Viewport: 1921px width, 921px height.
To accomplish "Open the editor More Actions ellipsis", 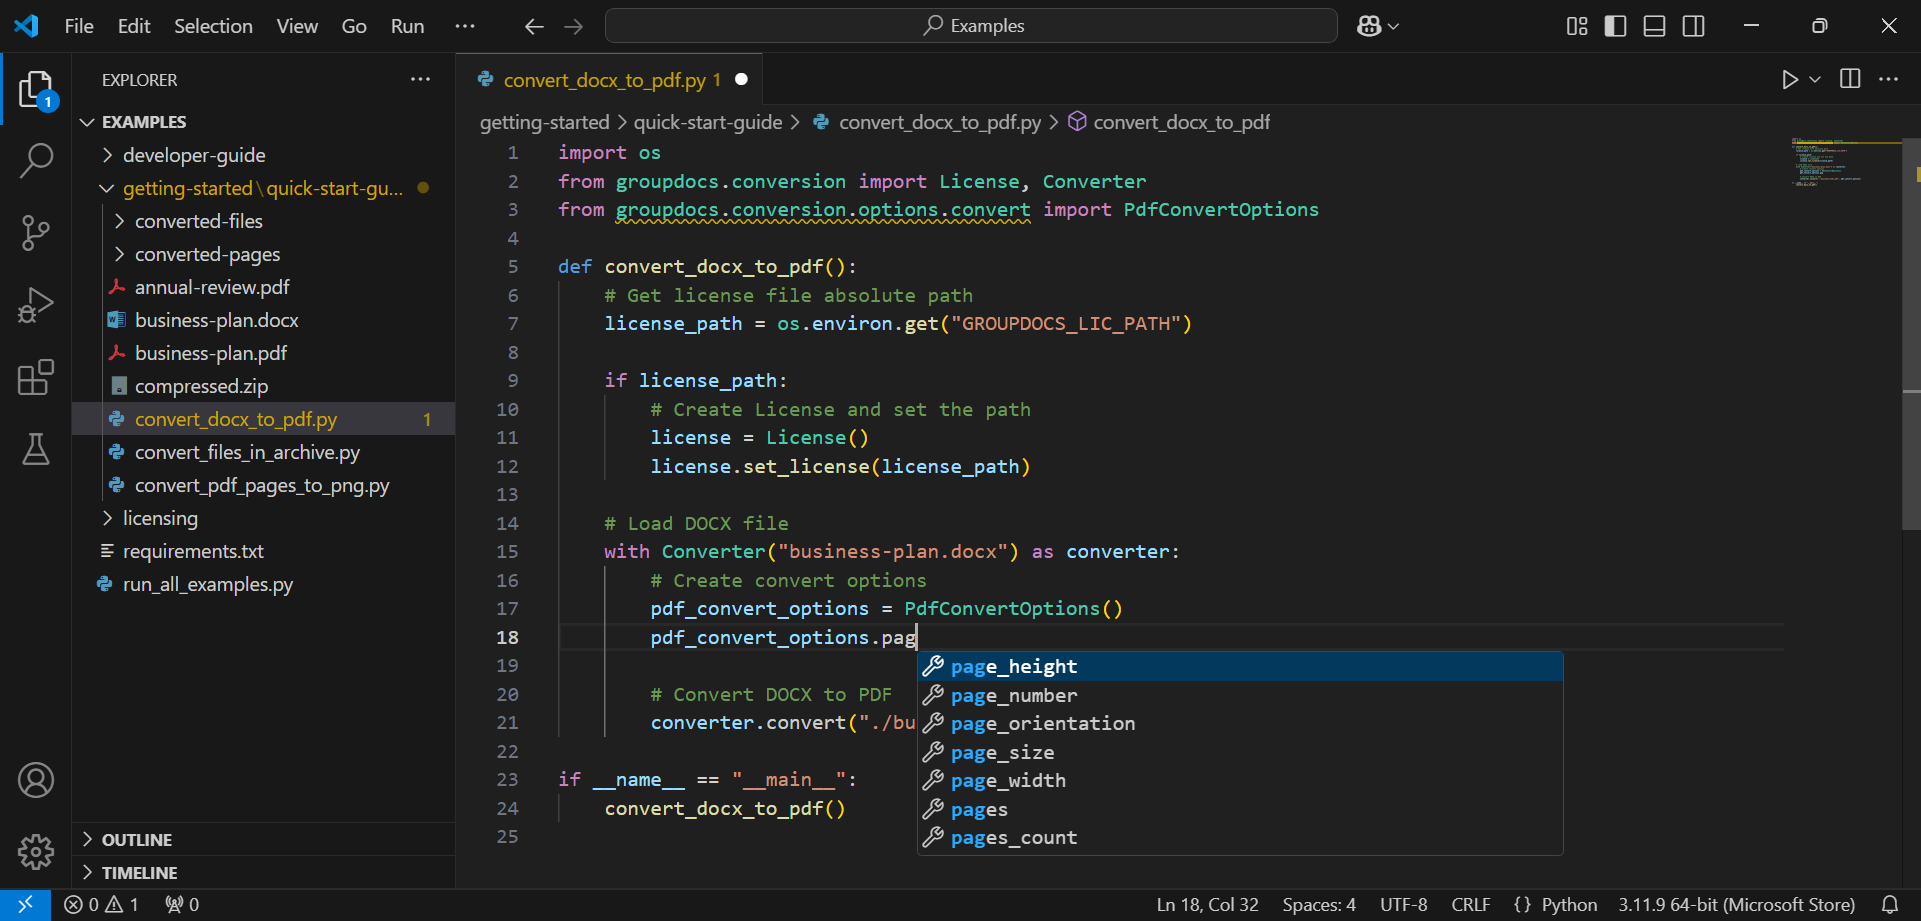I will [1888, 79].
